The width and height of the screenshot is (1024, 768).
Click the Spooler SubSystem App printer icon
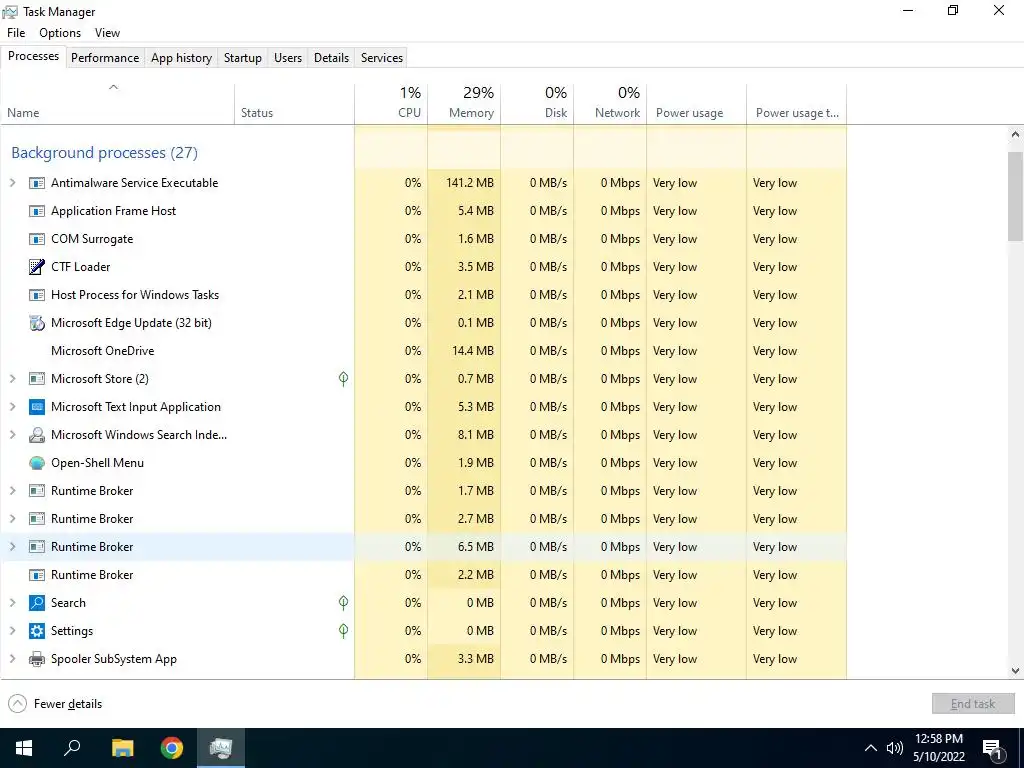(37, 659)
